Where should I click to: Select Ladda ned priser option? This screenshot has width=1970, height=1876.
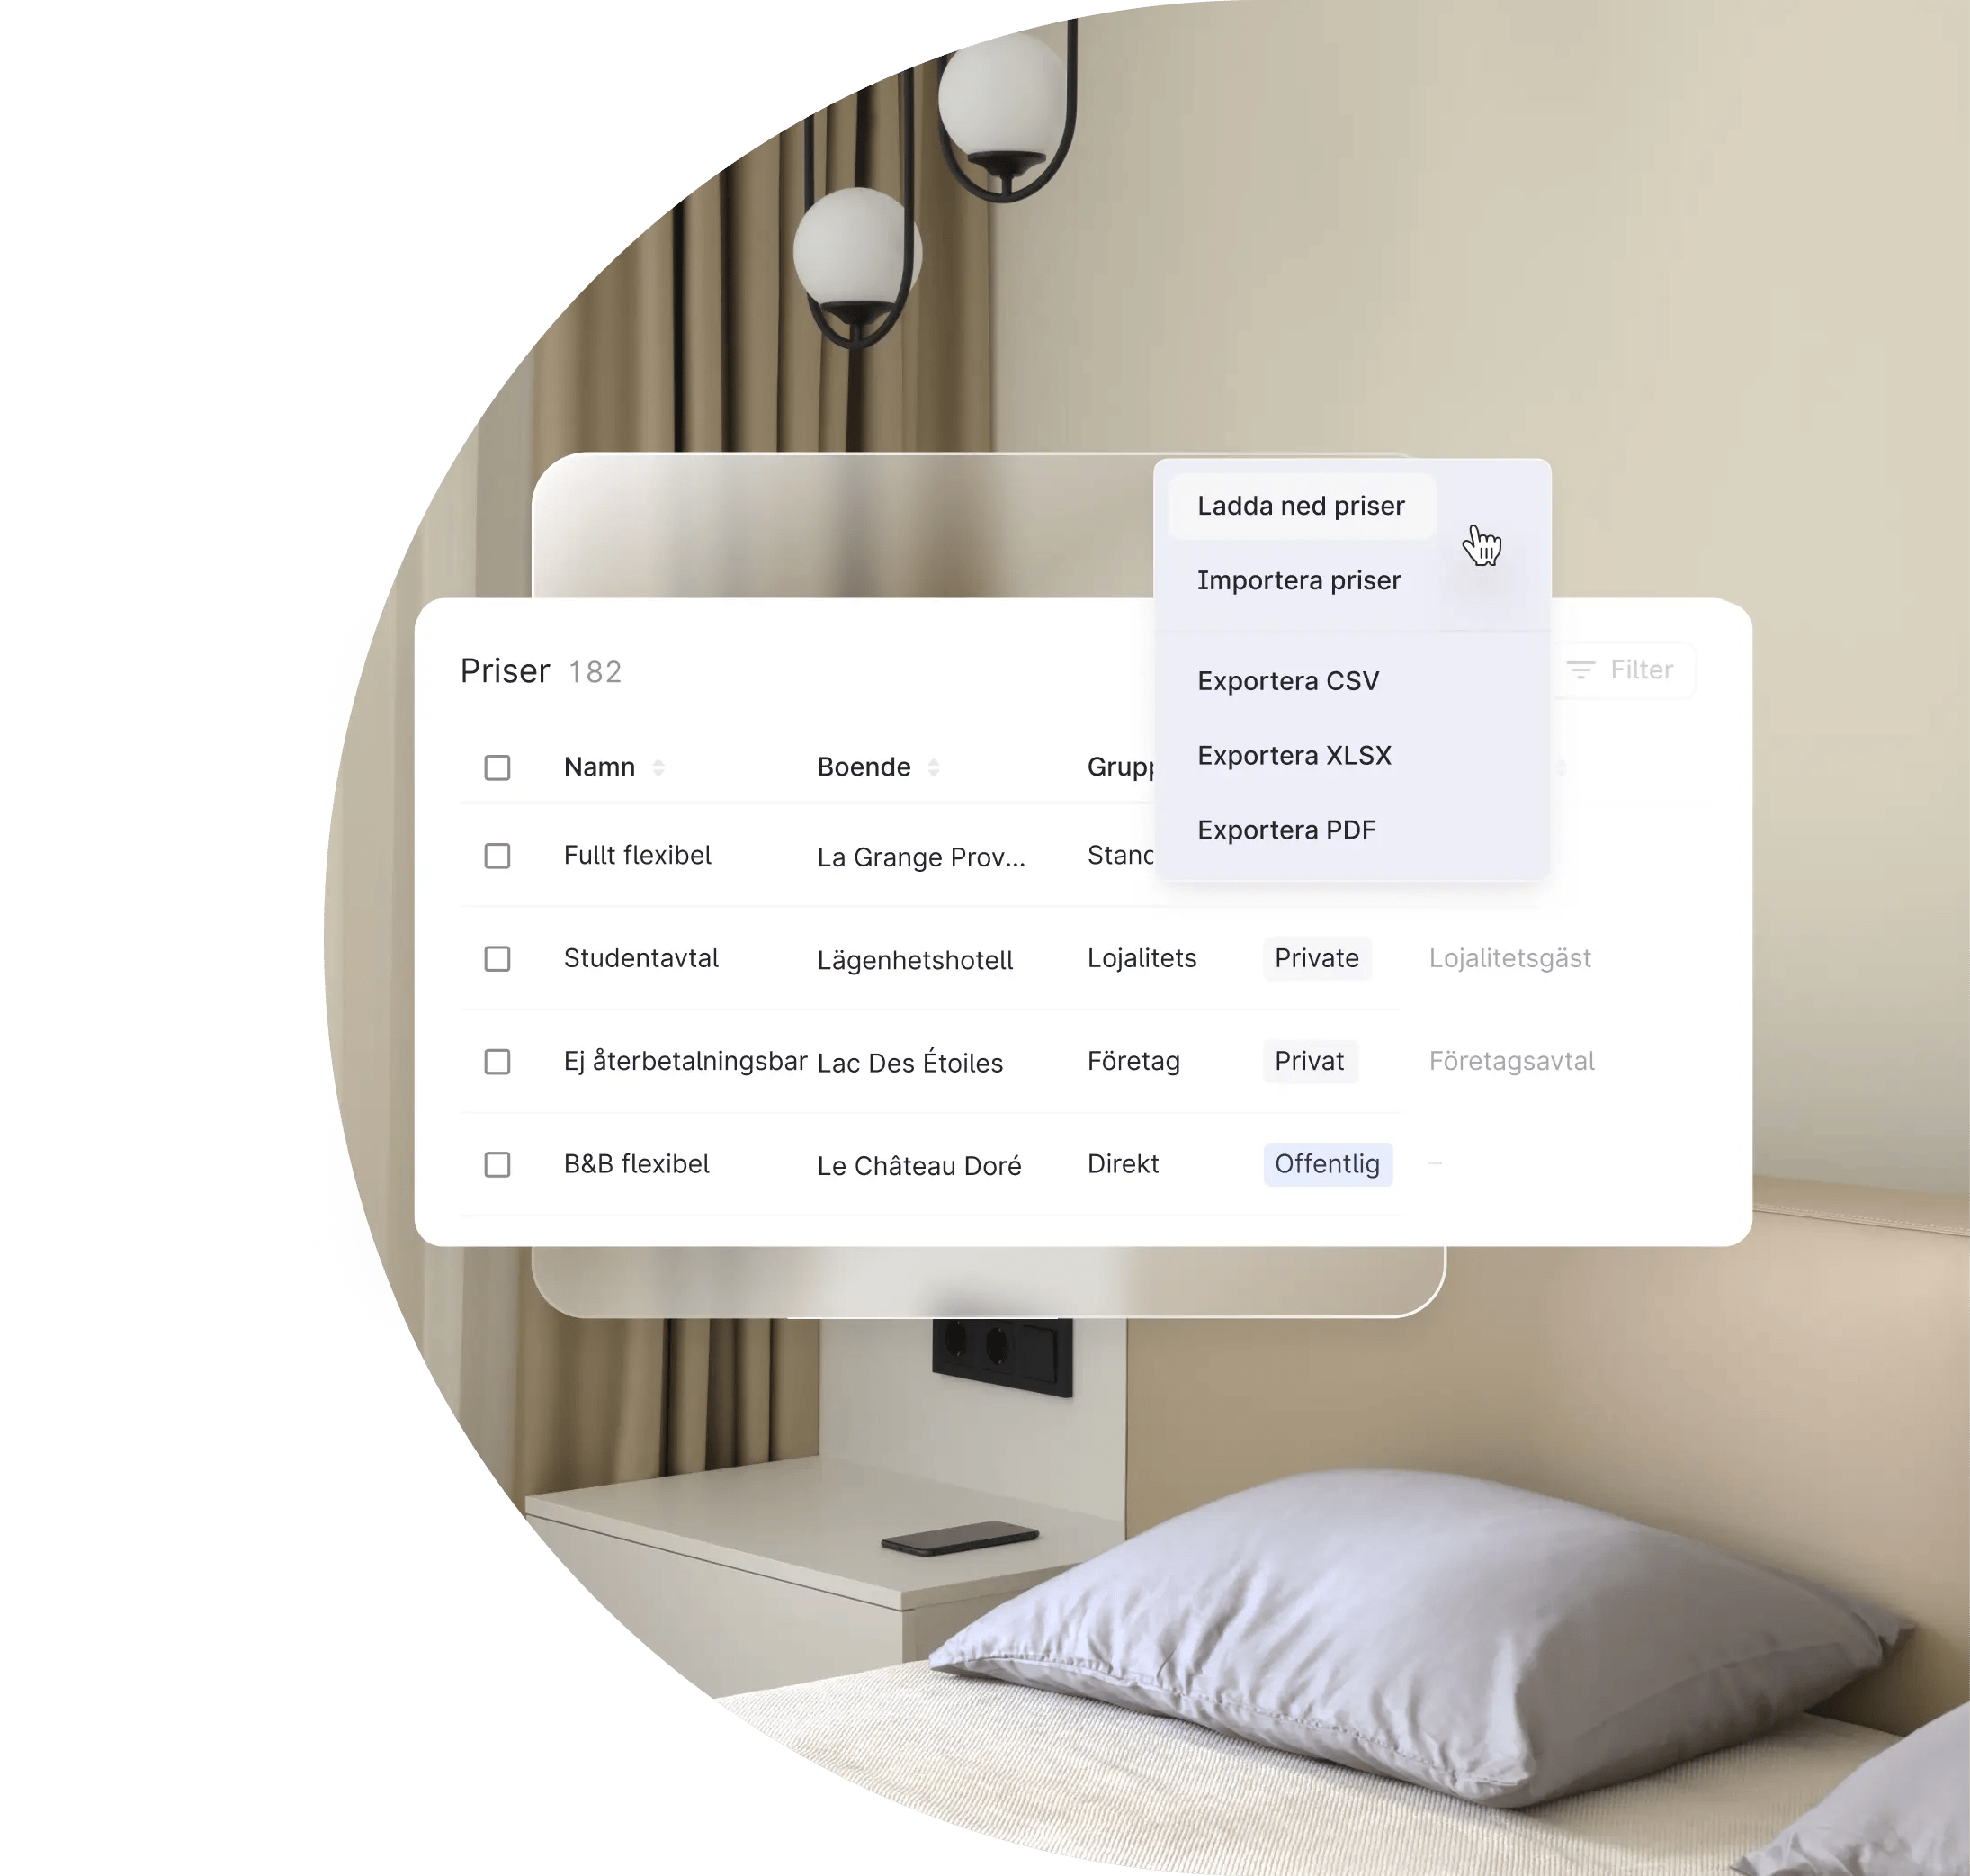coord(1298,505)
